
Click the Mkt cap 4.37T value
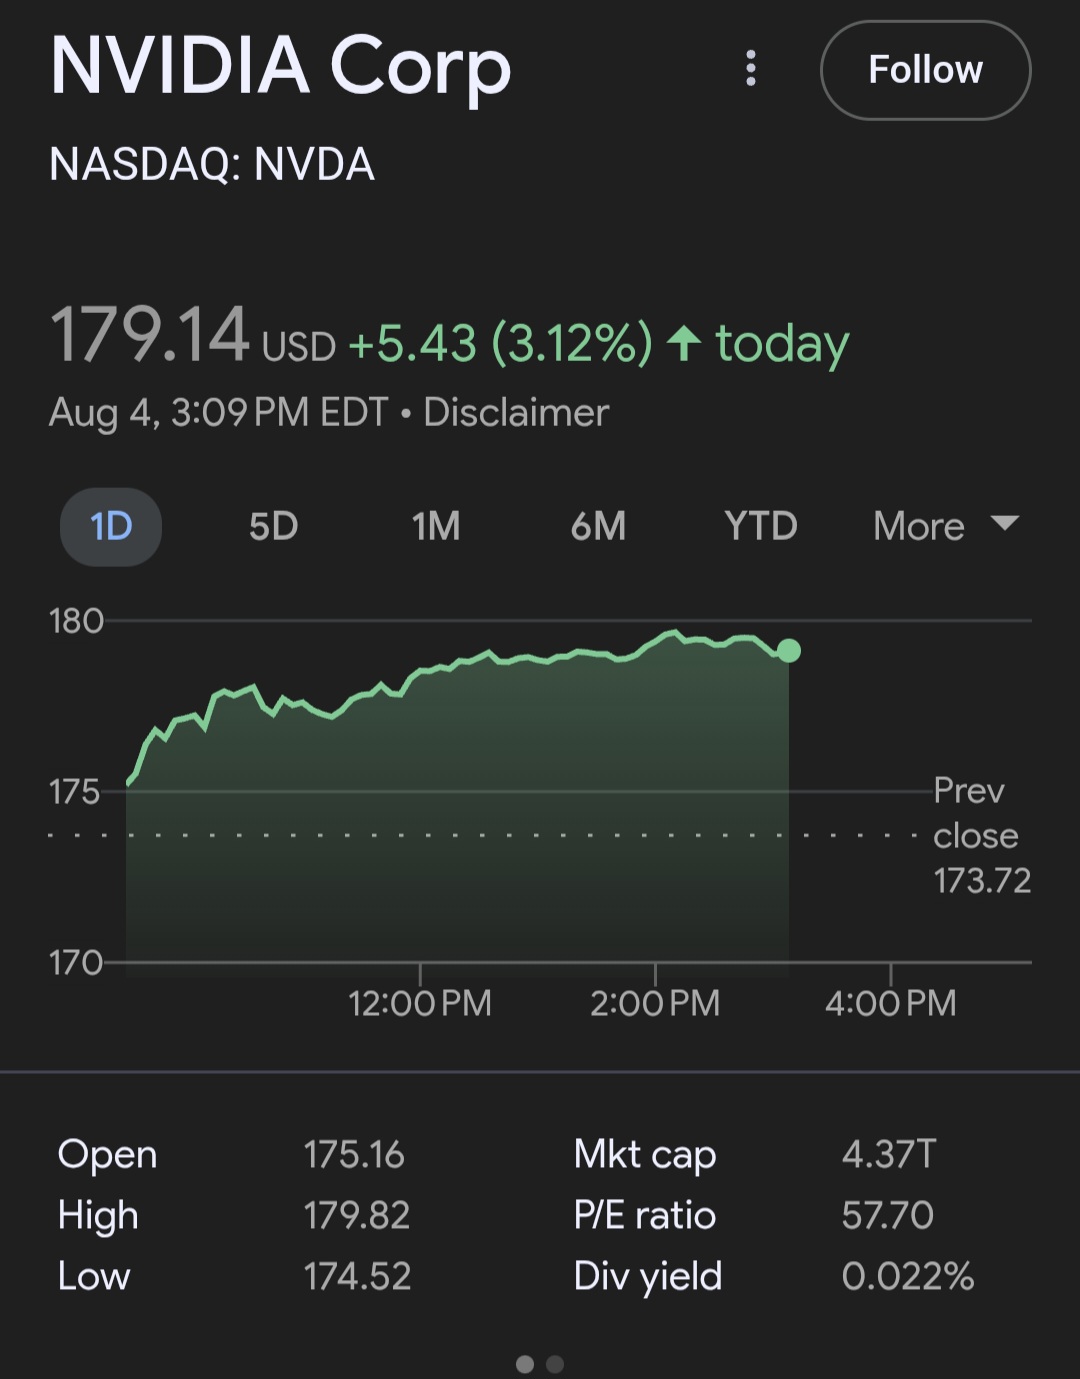(888, 1154)
